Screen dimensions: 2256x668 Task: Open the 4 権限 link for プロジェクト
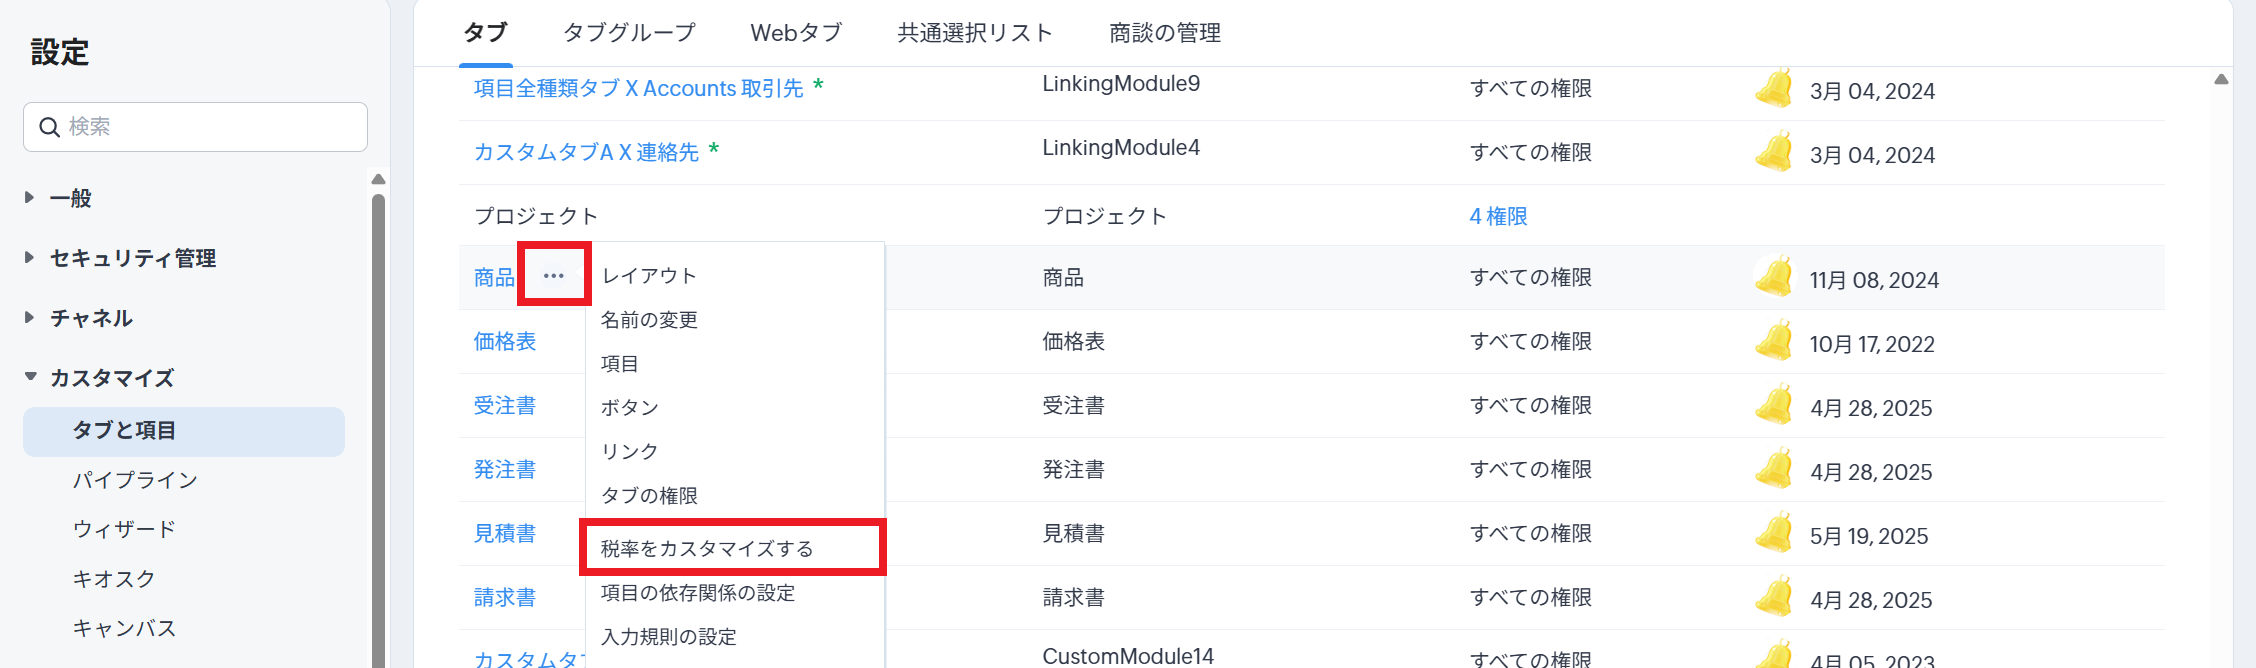(1498, 216)
